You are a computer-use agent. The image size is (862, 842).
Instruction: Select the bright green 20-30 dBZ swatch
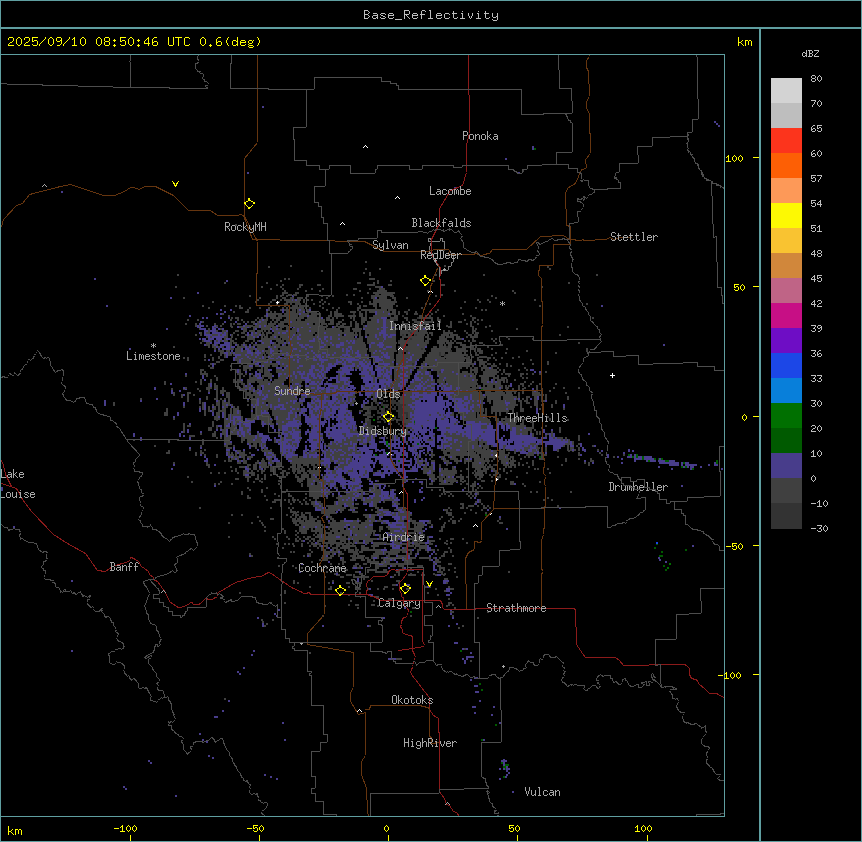786,416
